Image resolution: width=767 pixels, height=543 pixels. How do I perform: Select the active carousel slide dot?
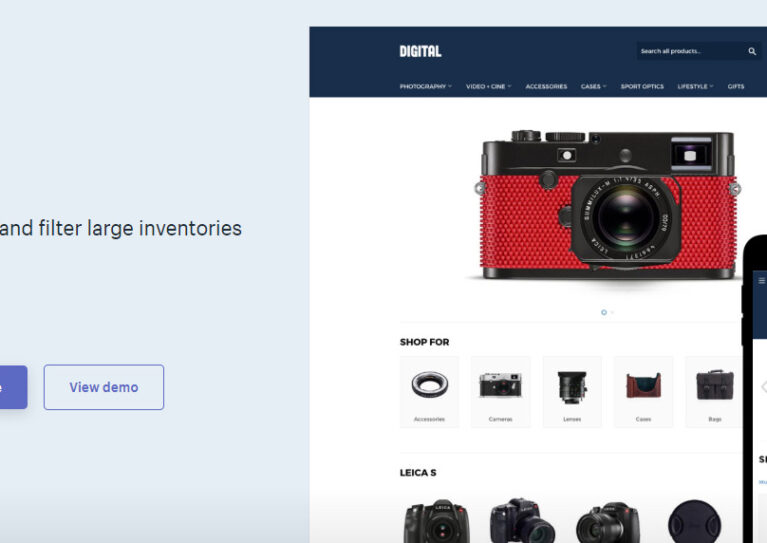coord(604,312)
